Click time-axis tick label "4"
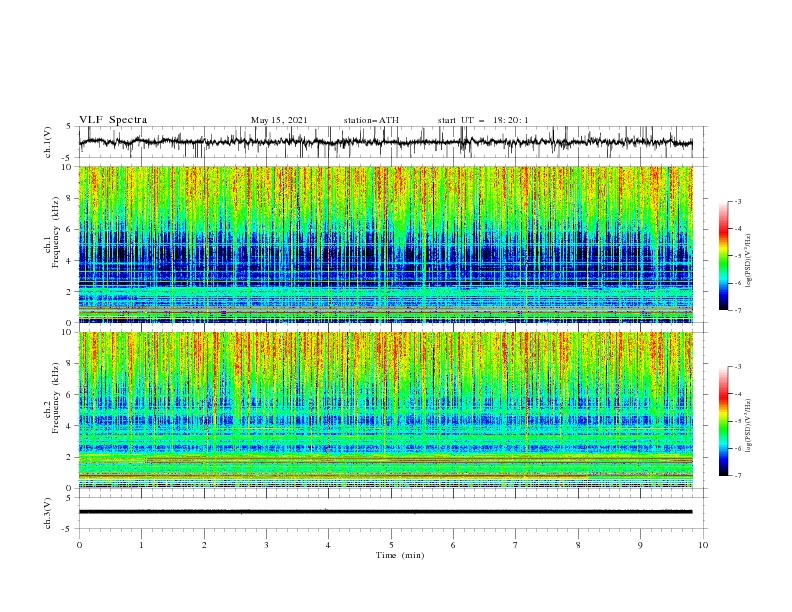This screenshot has height=612, width=792. point(328,545)
